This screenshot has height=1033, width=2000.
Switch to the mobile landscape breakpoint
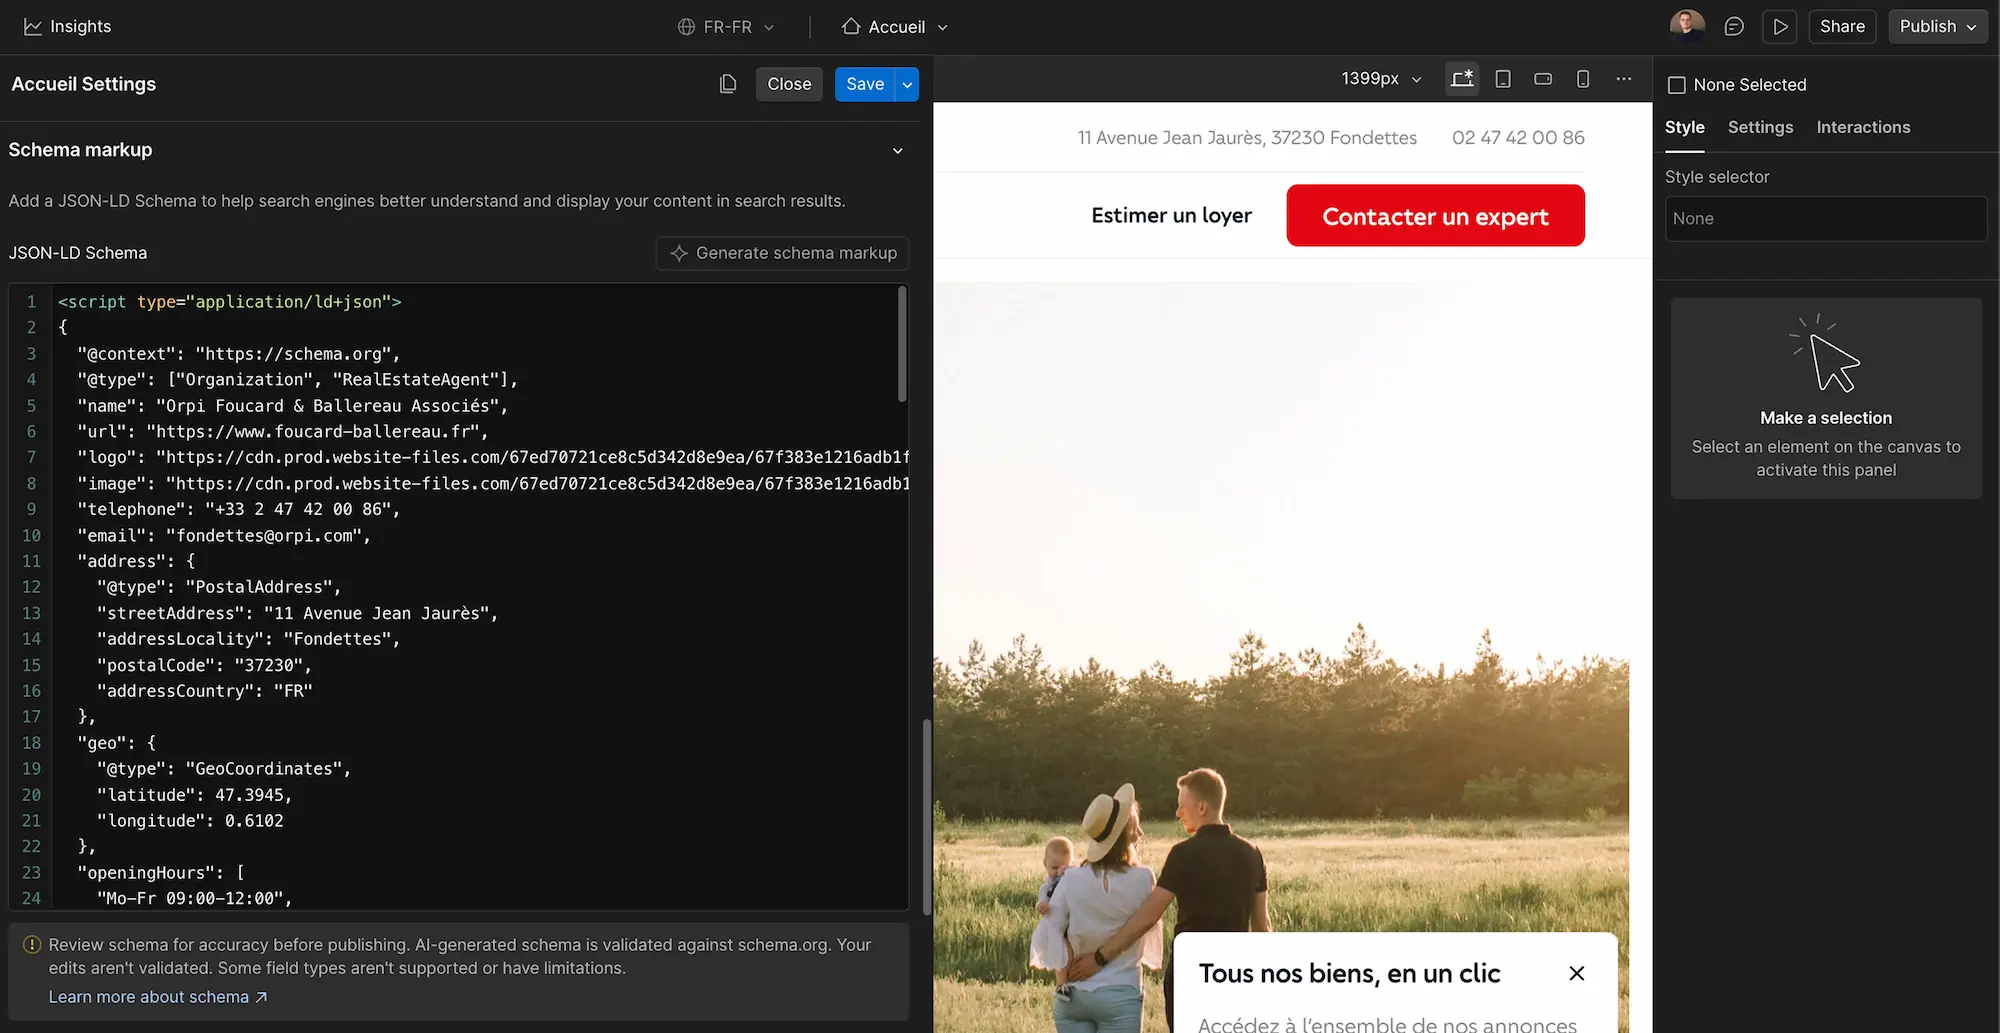pos(1543,78)
